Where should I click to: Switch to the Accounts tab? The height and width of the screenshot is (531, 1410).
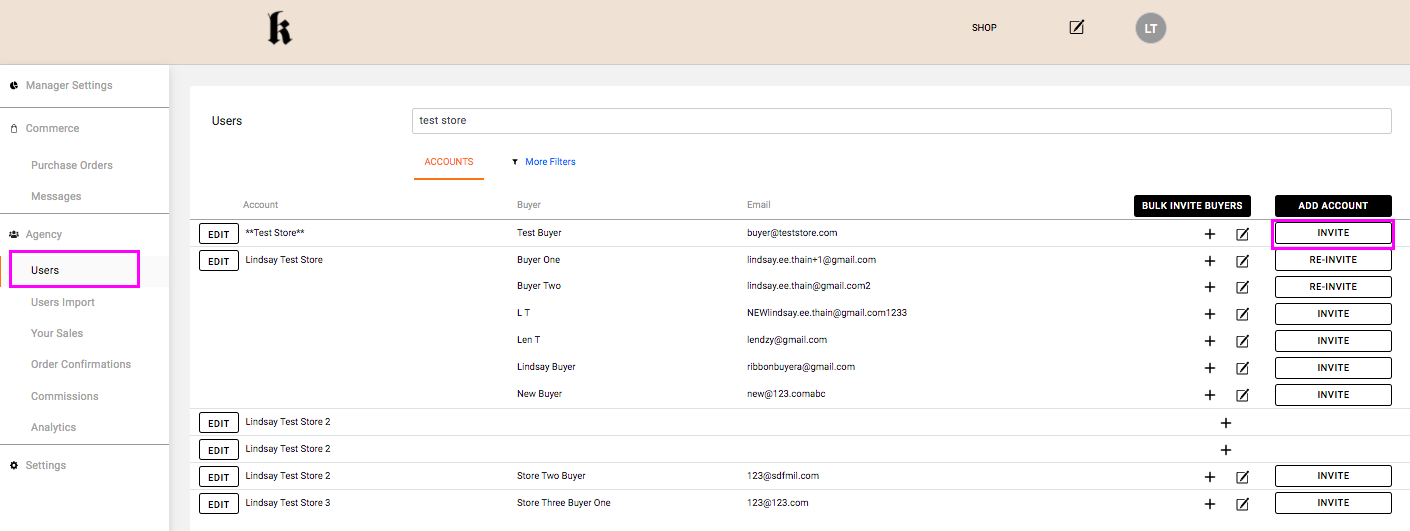[x=449, y=162]
